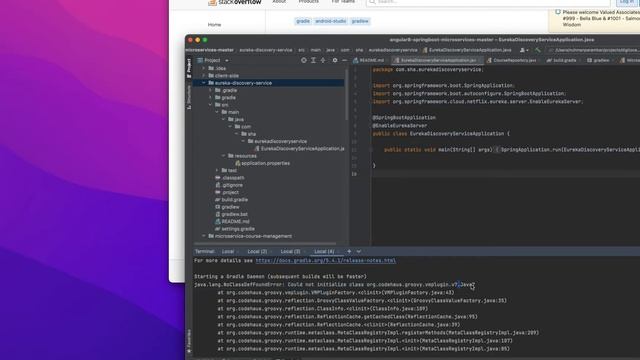The height and width of the screenshot is (360, 640).
Task: Expand the .idea folder
Action: (x=204, y=68)
